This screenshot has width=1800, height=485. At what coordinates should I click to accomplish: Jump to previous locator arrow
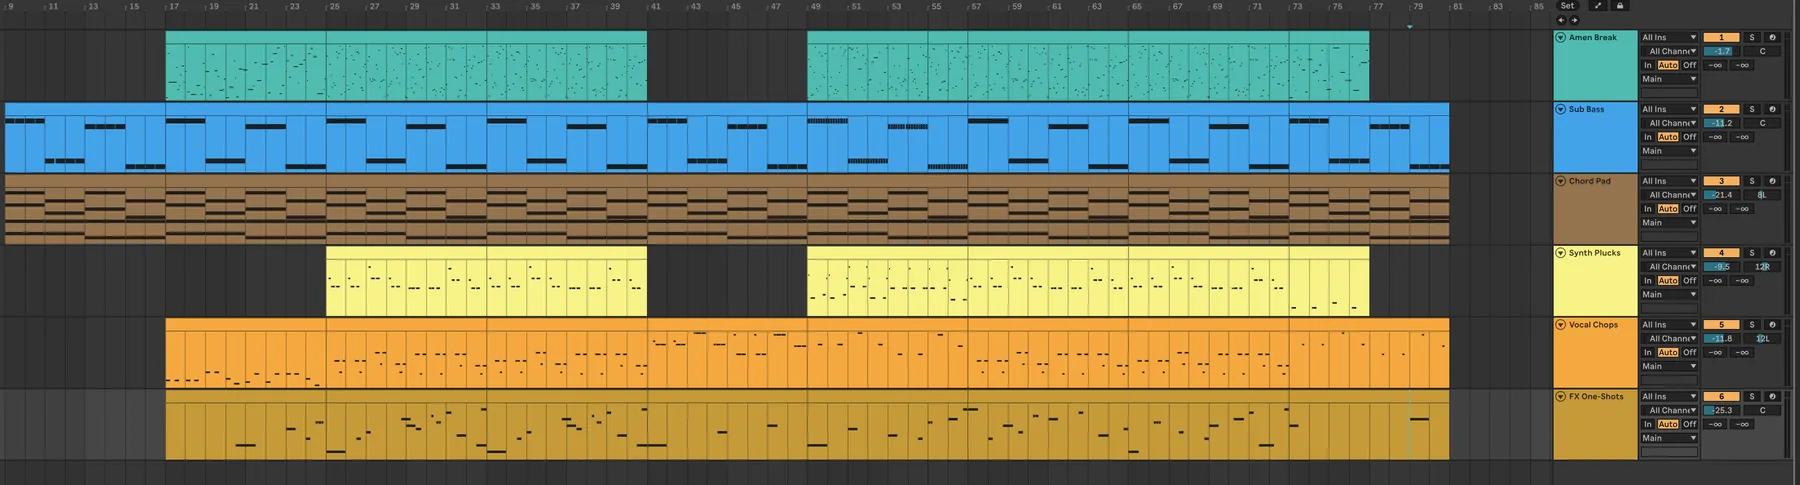point(1561,20)
